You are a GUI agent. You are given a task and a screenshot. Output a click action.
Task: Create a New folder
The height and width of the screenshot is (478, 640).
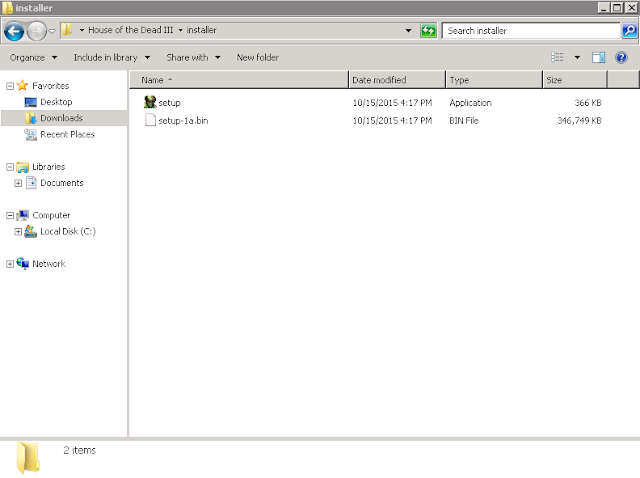258,58
